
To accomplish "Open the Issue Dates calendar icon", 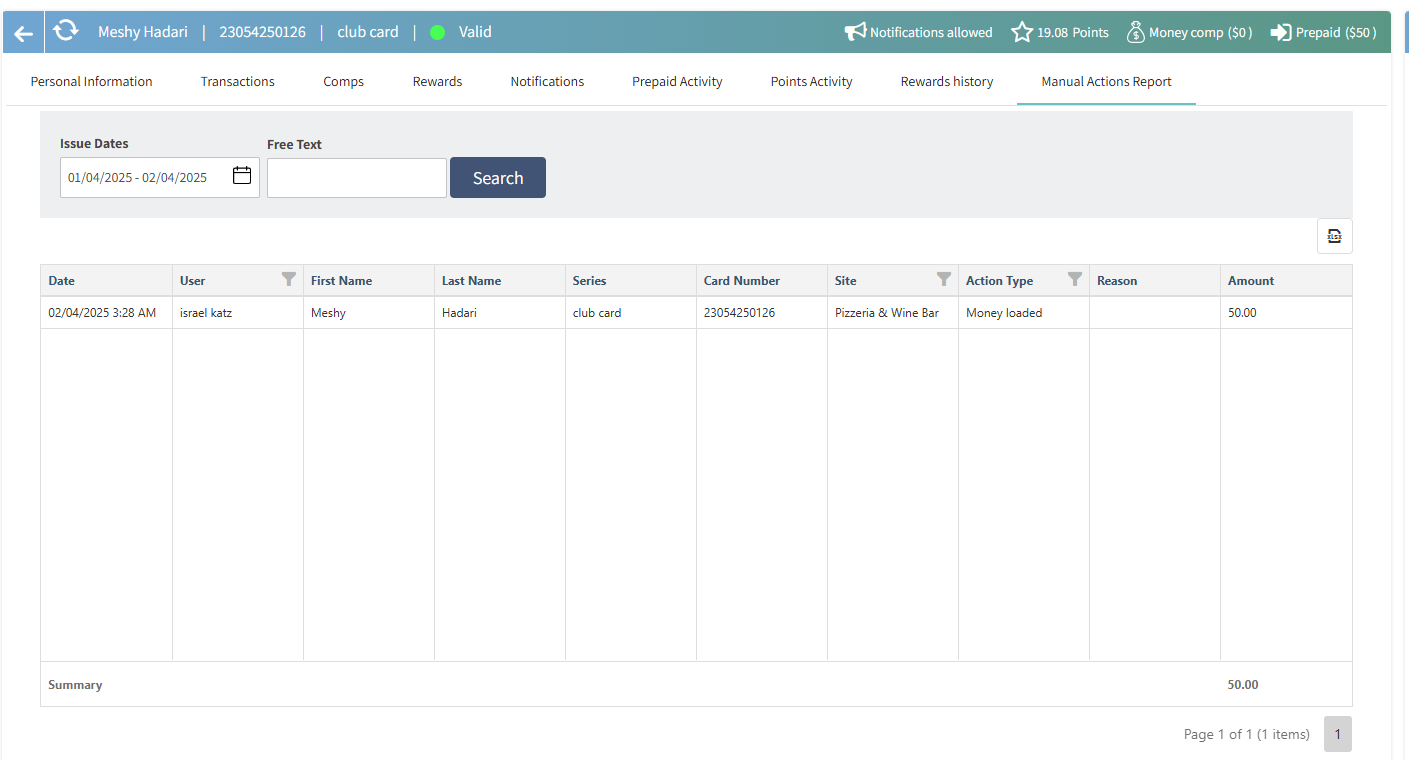I will tap(242, 176).
